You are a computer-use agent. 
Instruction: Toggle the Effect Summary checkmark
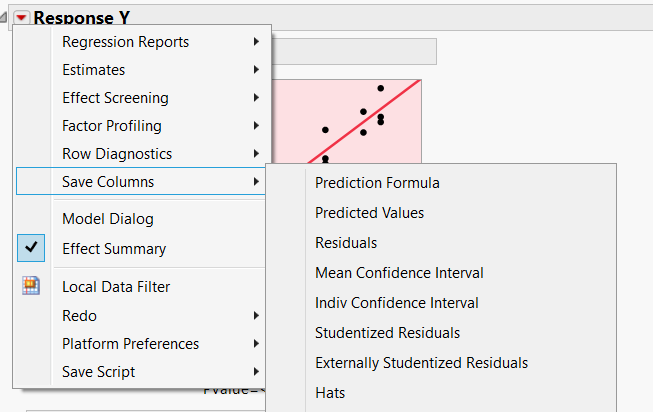click(x=31, y=249)
